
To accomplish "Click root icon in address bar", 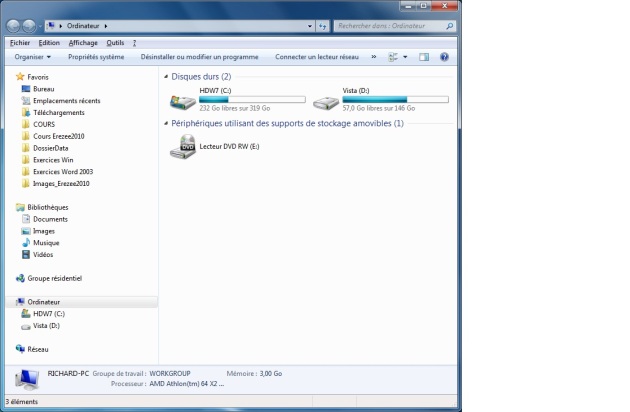I will click(51, 26).
